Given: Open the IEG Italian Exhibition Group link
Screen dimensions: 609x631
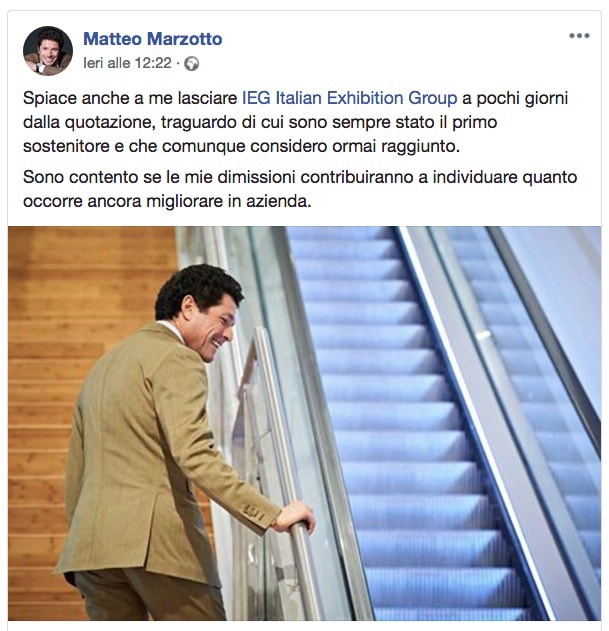Looking at the screenshot, I should pyautogui.click(x=349, y=98).
